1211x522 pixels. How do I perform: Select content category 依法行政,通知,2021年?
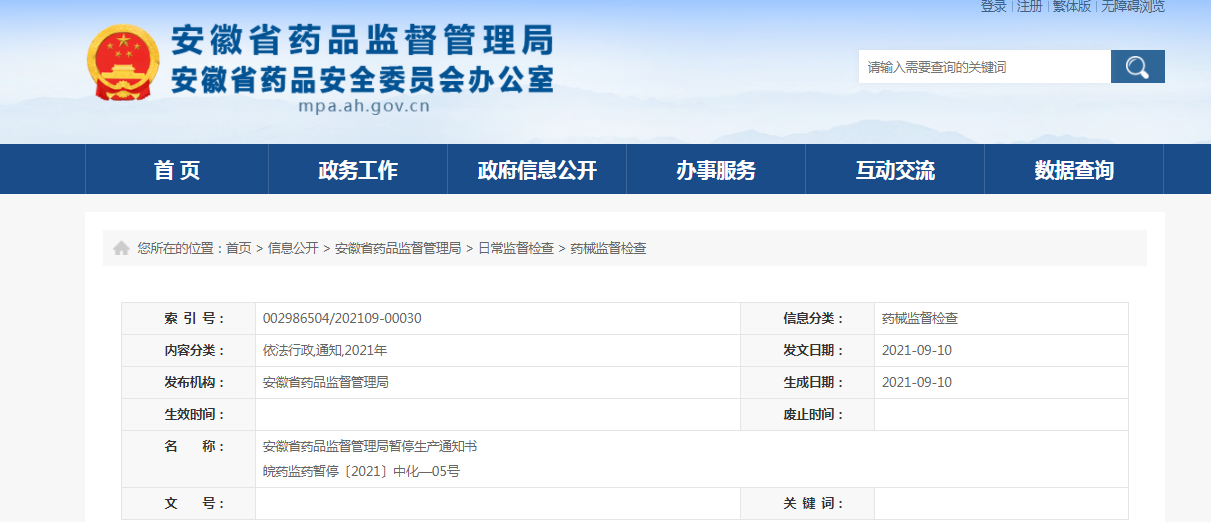pos(325,351)
